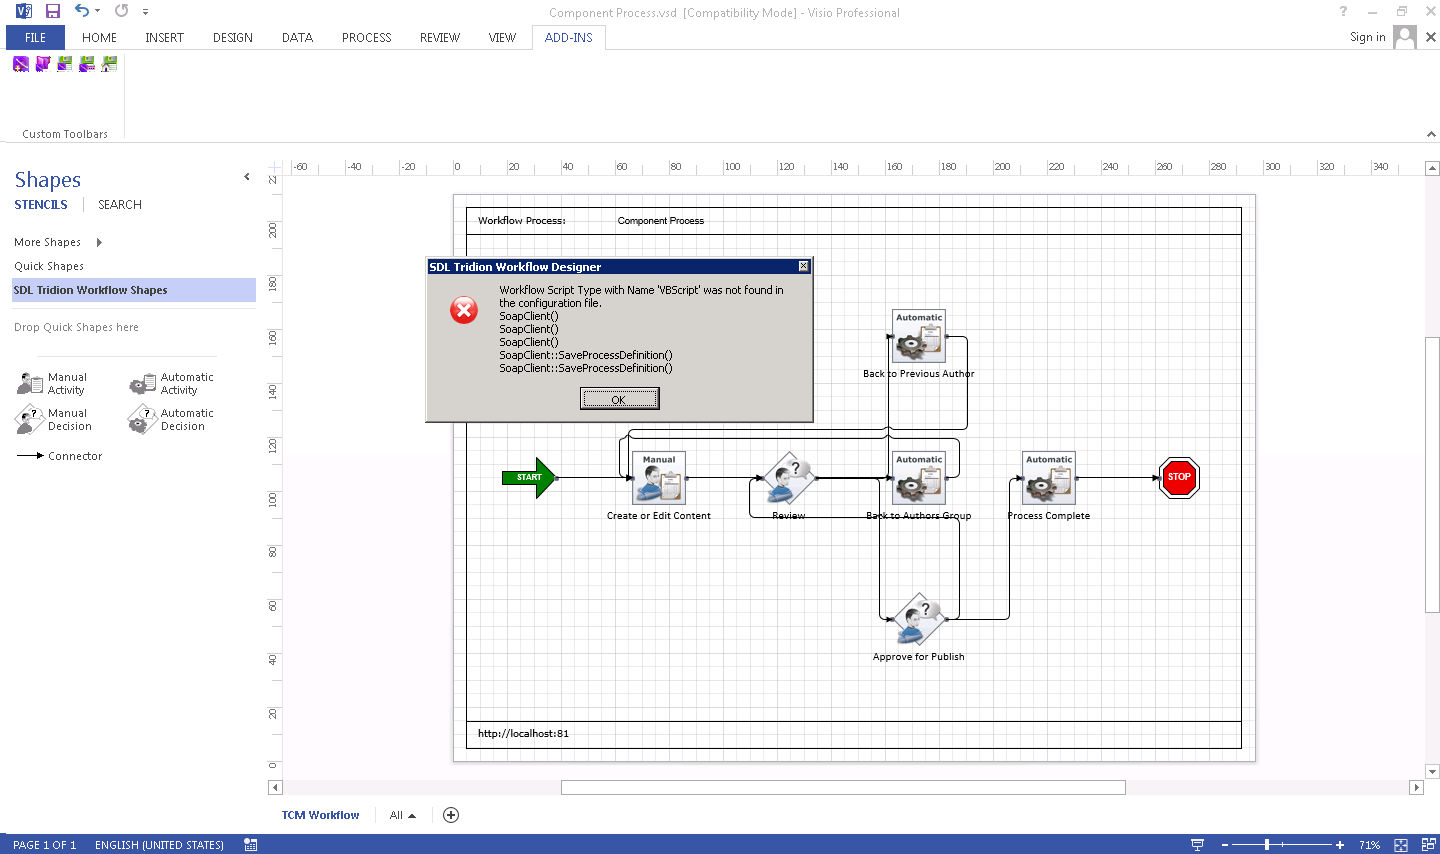This screenshot has width=1440, height=854.
Task: Click the Save icon in quick access toolbar
Action: [53, 11]
